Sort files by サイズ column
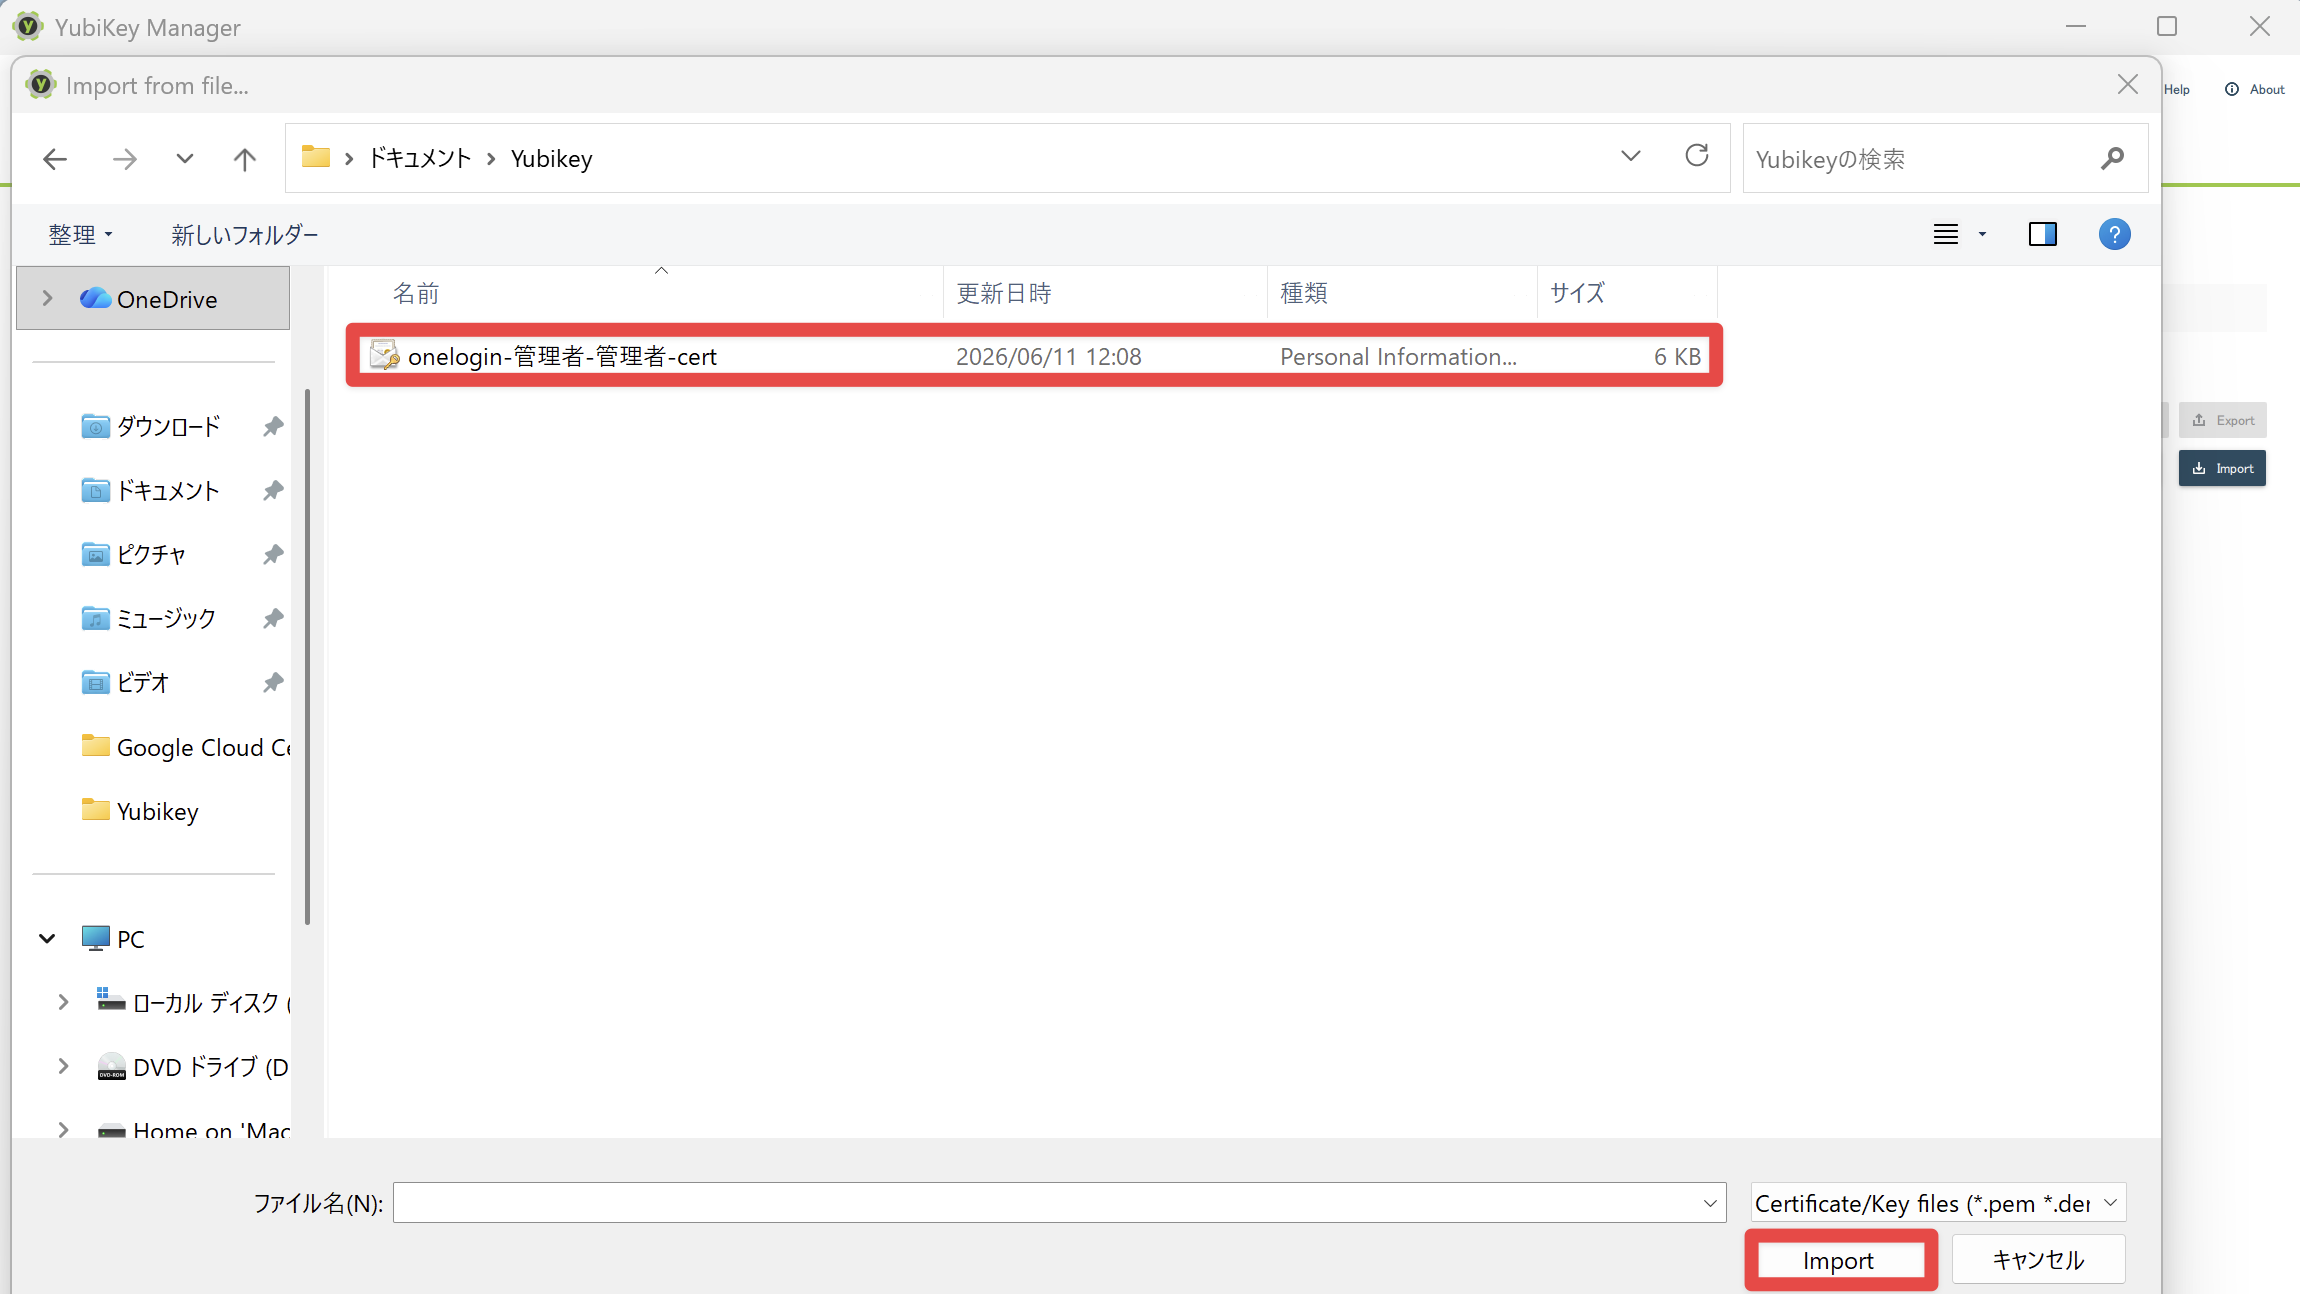2300x1294 pixels. point(1627,293)
